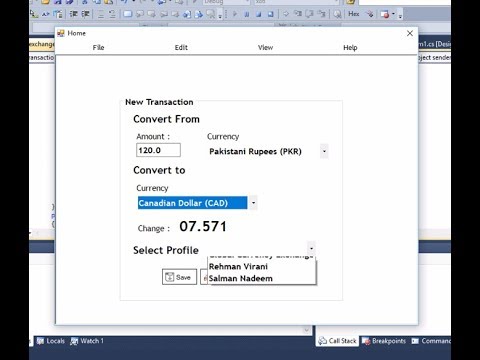Close the Home window

point(410,33)
